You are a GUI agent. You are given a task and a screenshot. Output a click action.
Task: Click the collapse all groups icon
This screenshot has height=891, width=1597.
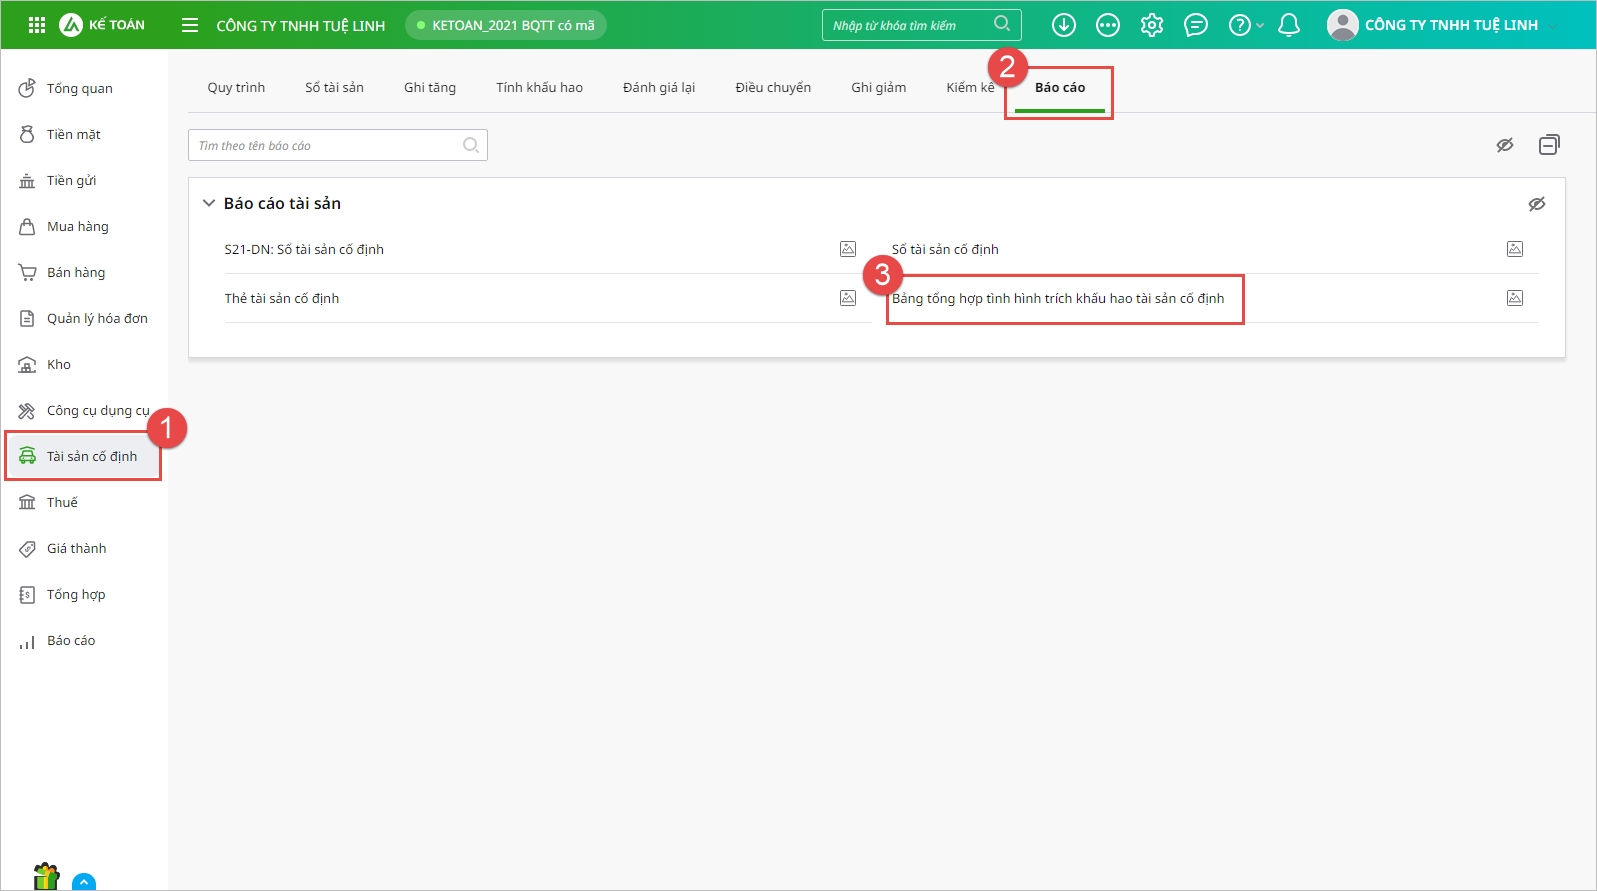pyautogui.click(x=1549, y=145)
